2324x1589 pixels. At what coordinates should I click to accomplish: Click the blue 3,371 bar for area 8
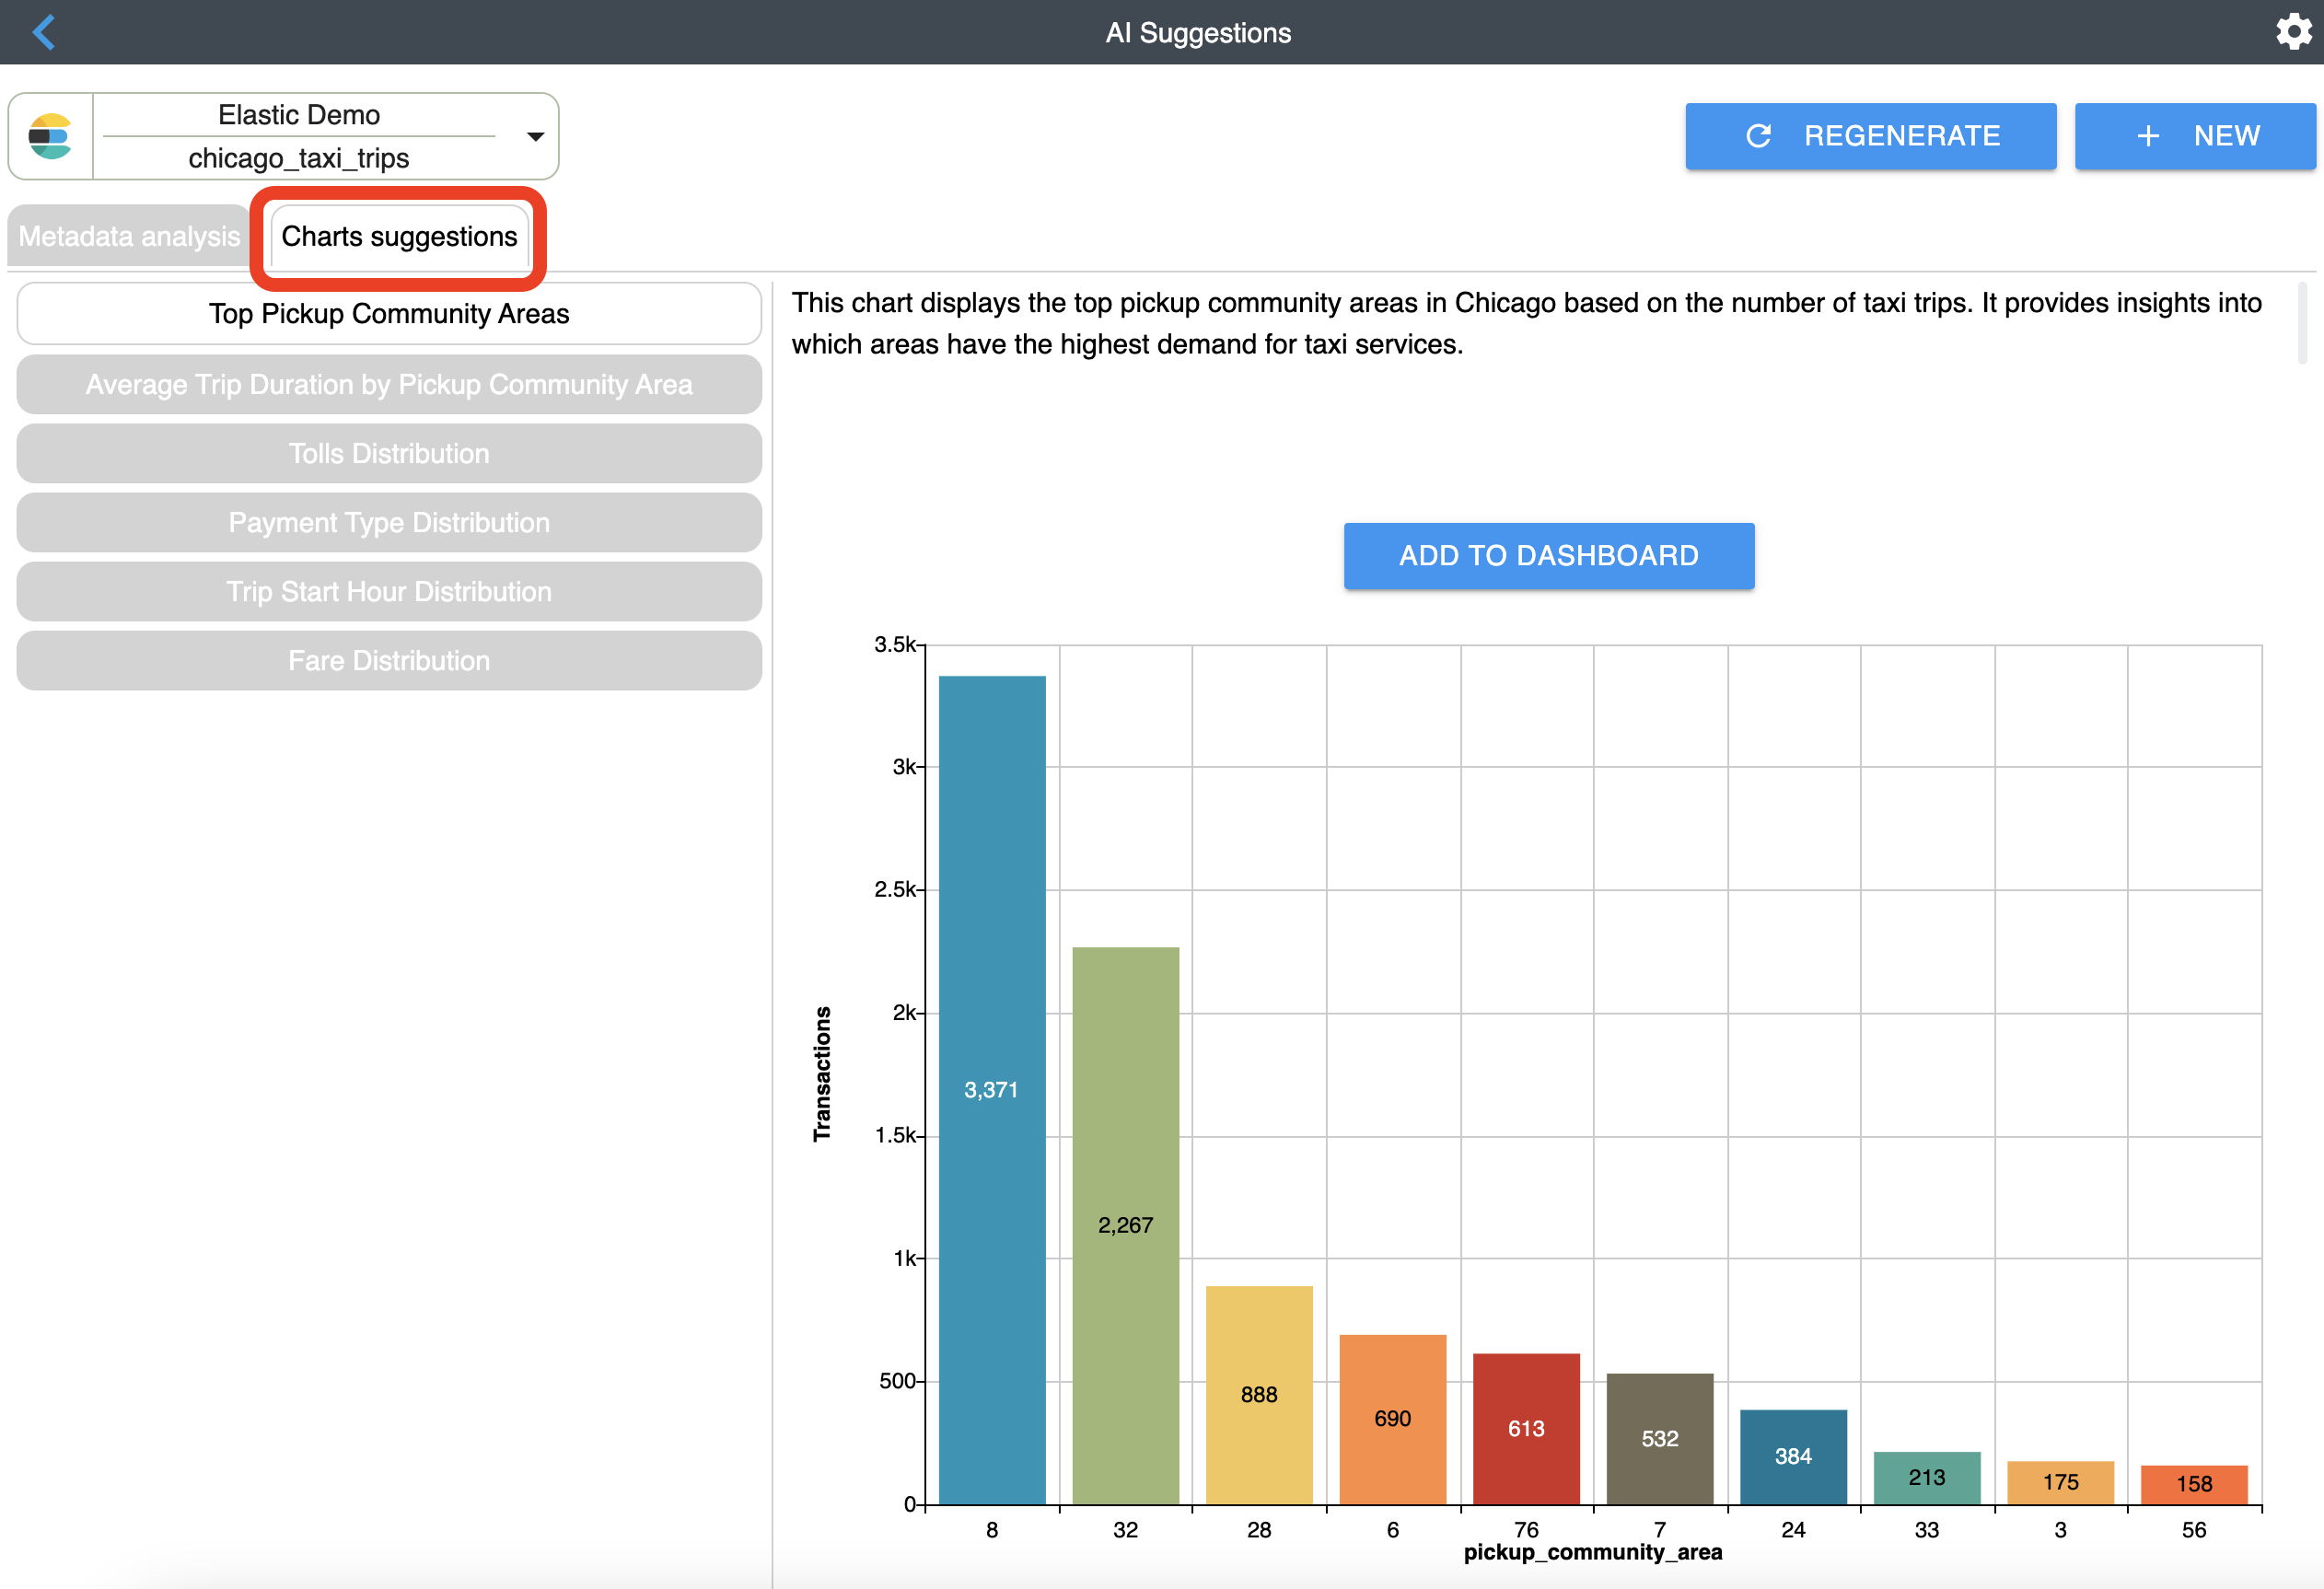click(991, 1090)
